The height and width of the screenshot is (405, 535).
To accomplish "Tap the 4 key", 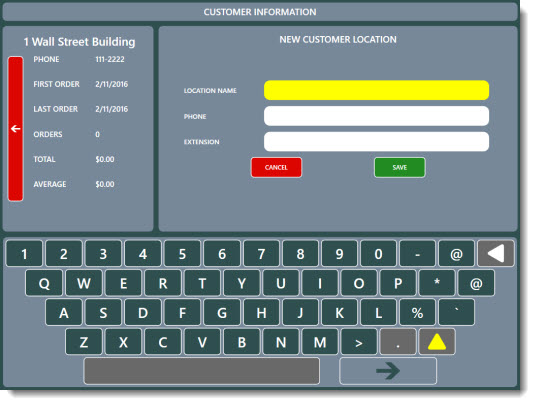I will [x=143, y=254].
